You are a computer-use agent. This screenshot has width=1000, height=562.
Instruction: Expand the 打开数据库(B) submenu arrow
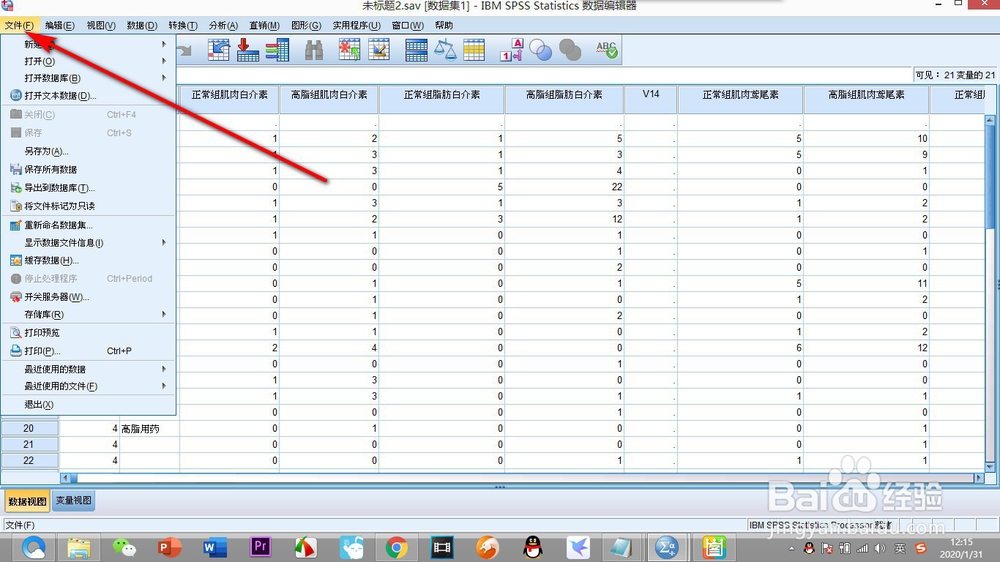point(164,78)
